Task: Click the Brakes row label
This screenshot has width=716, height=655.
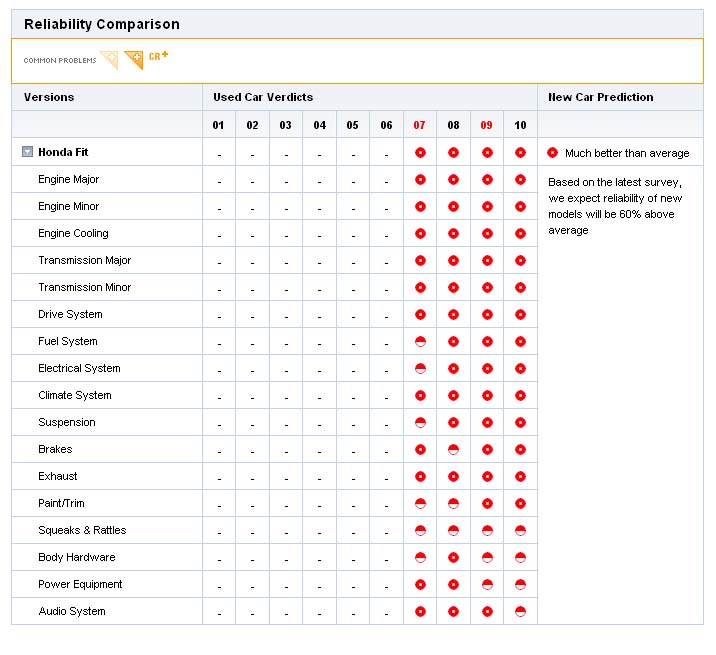Action: [55, 449]
